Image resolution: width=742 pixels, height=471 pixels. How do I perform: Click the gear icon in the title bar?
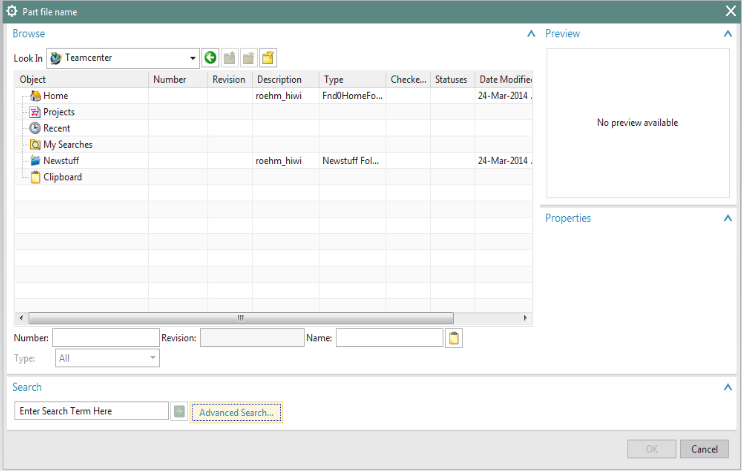(x=12, y=11)
